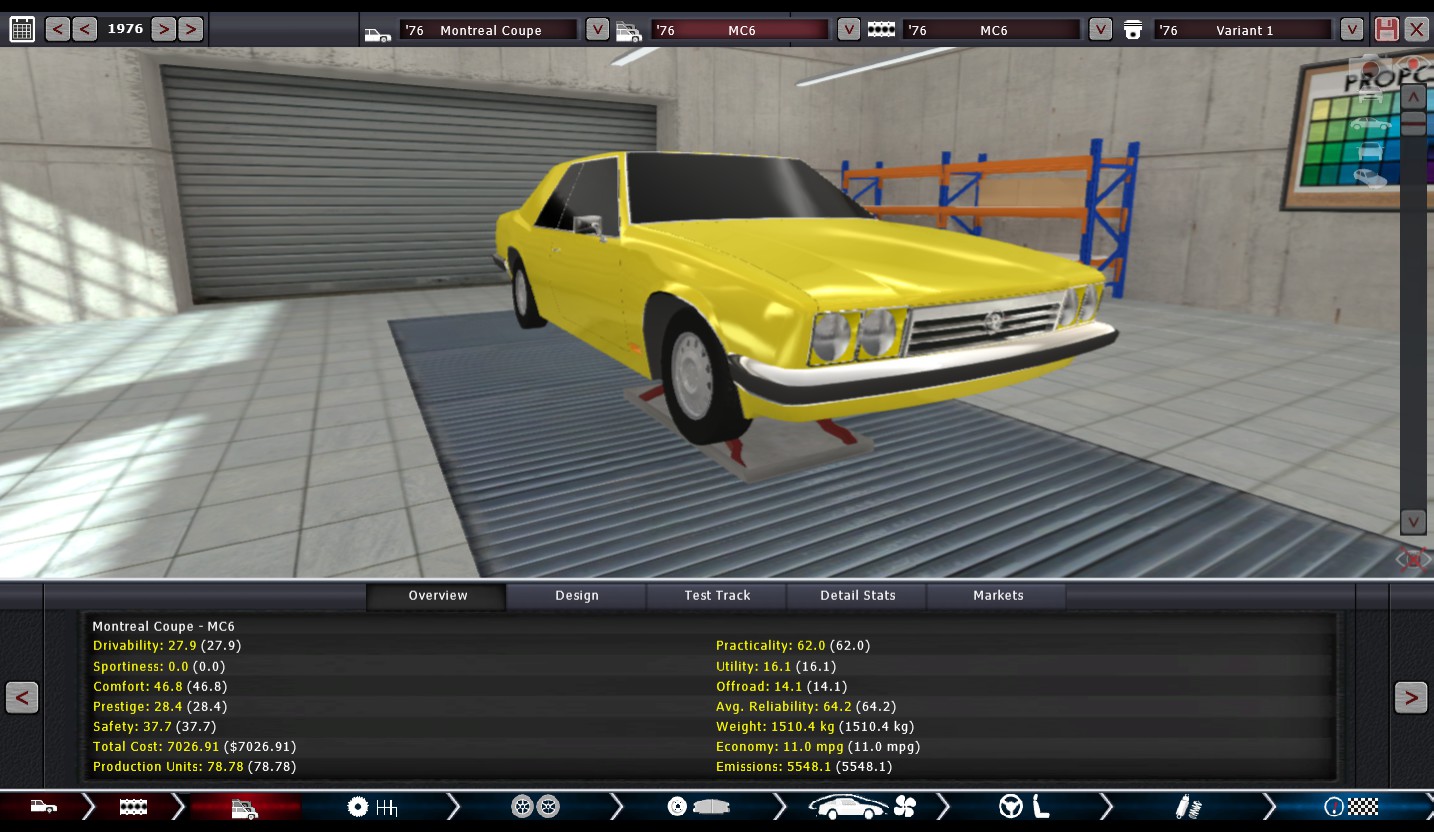Switch to perspective view car icon
1434x832 pixels.
tap(1369, 178)
